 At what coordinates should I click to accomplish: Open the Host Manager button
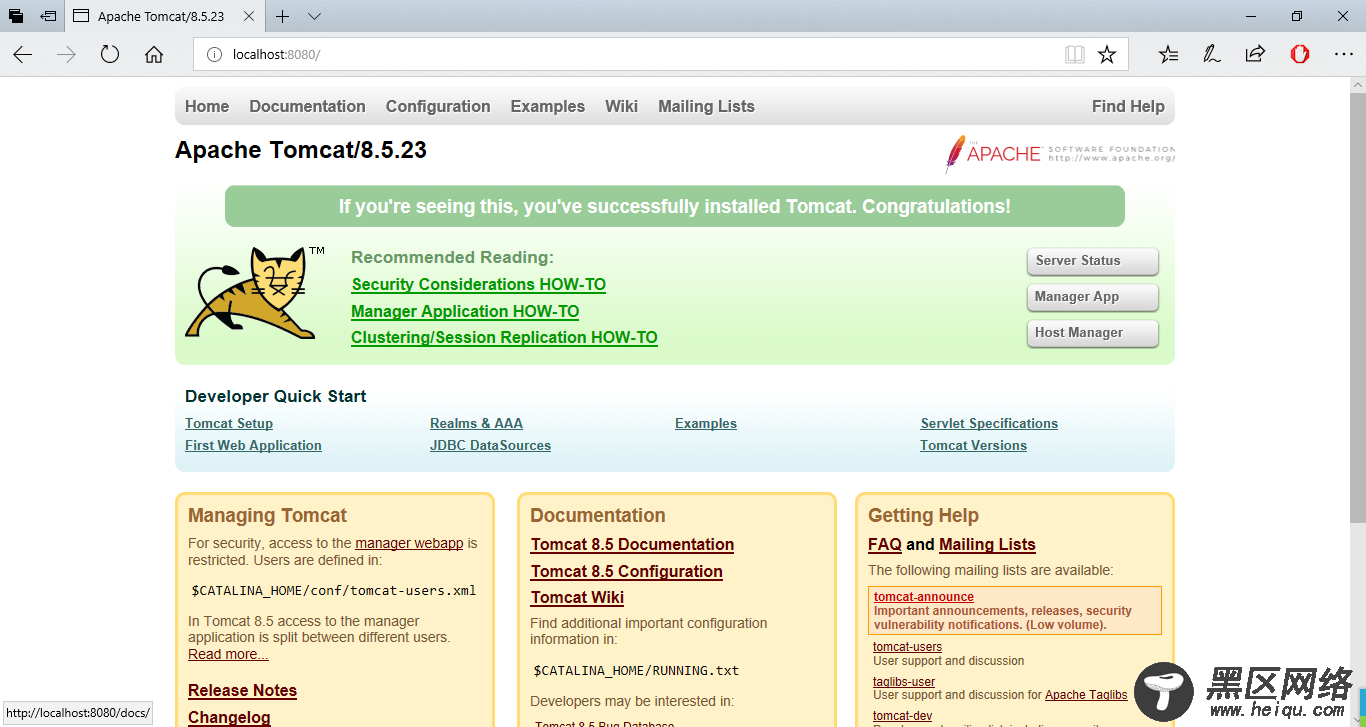pyautogui.click(x=1092, y=333)
